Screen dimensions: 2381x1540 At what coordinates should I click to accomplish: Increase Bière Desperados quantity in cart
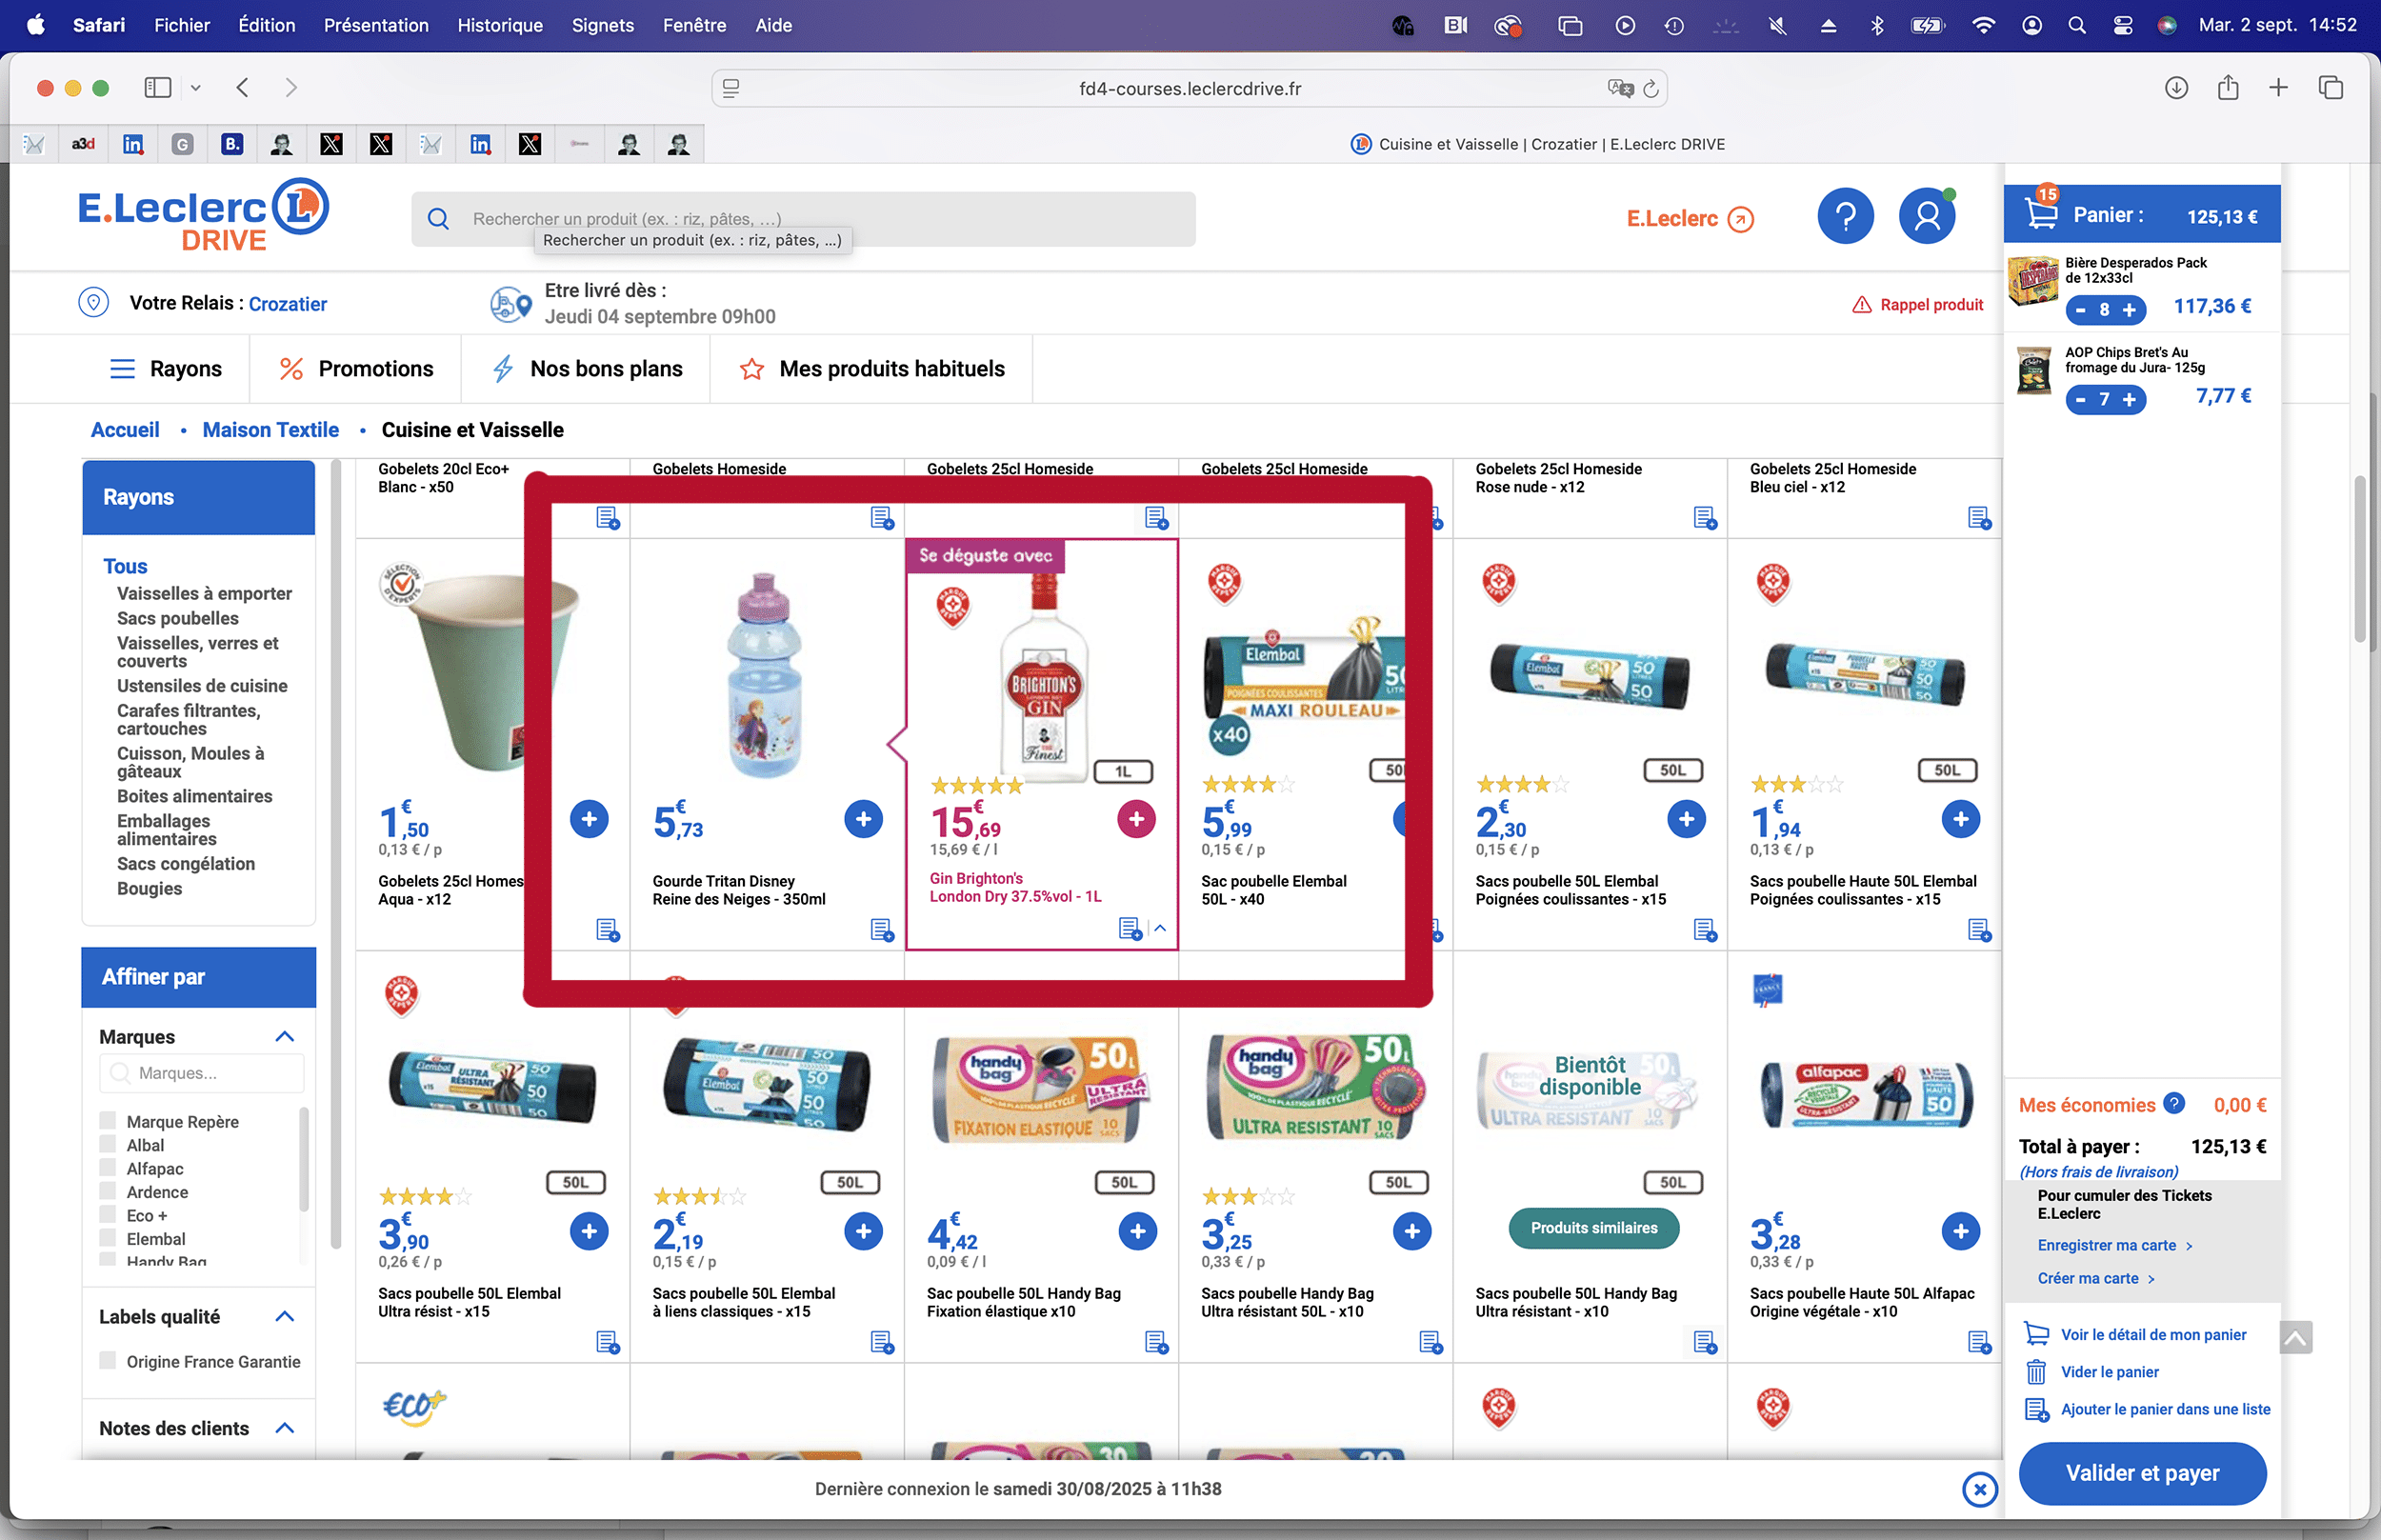tap(2129, 310)
